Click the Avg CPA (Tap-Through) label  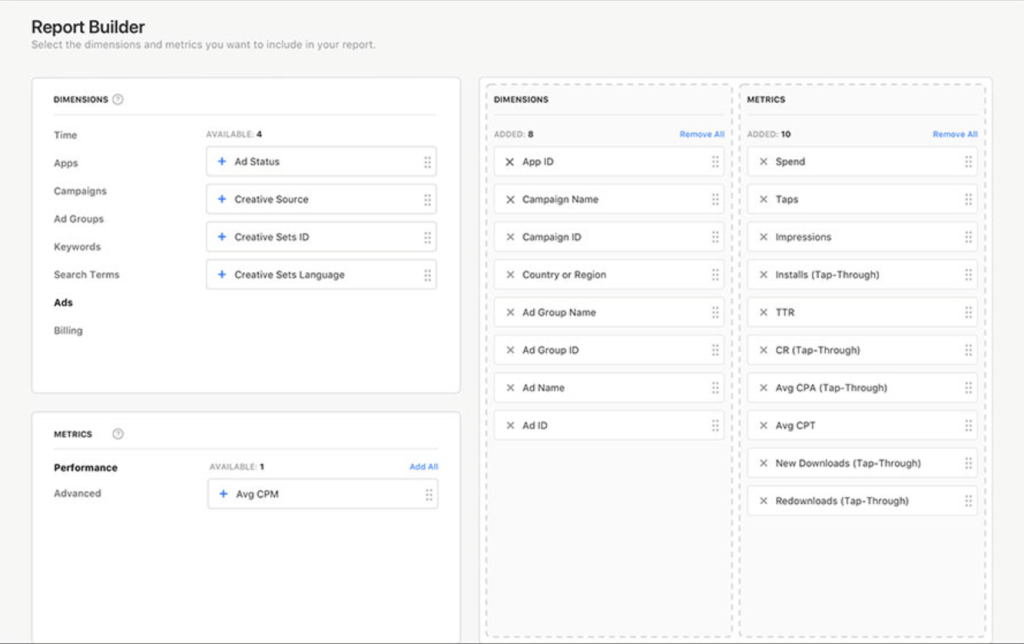point(831,388)
